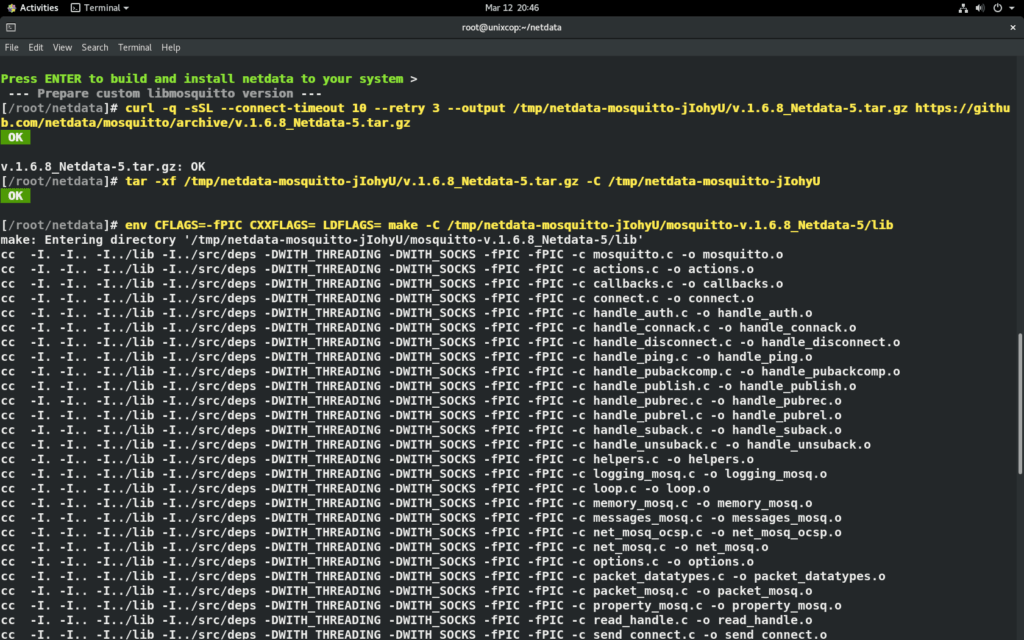Click the 'handle_ping.c' compile line

pos(406,357)
